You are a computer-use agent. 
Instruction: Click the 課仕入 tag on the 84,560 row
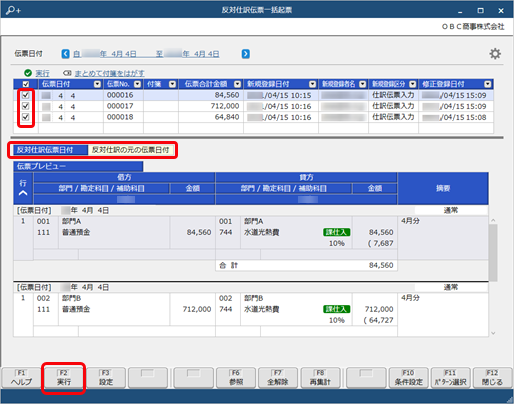tap(336, 232)
